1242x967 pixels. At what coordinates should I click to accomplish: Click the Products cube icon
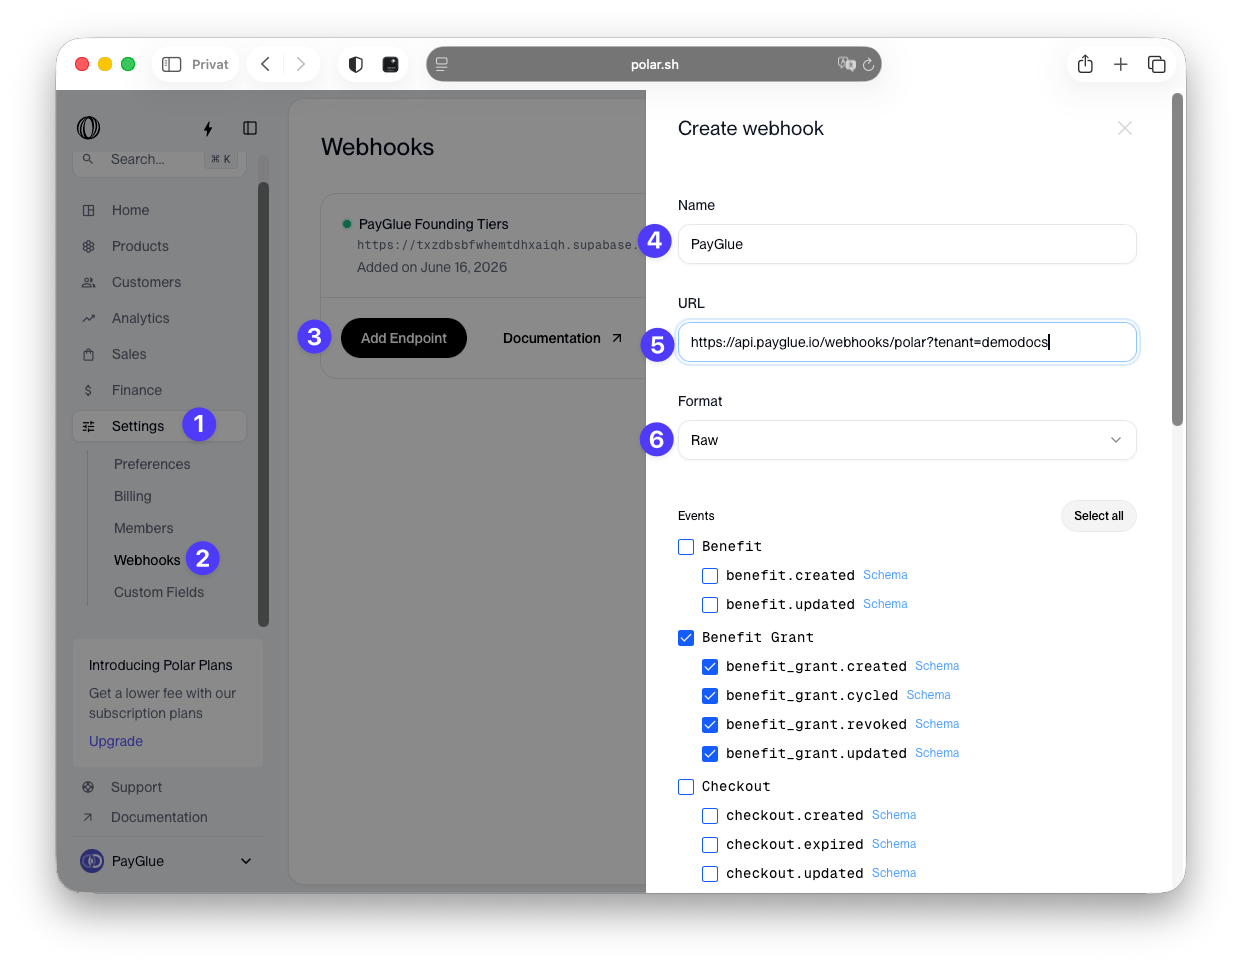89,246
